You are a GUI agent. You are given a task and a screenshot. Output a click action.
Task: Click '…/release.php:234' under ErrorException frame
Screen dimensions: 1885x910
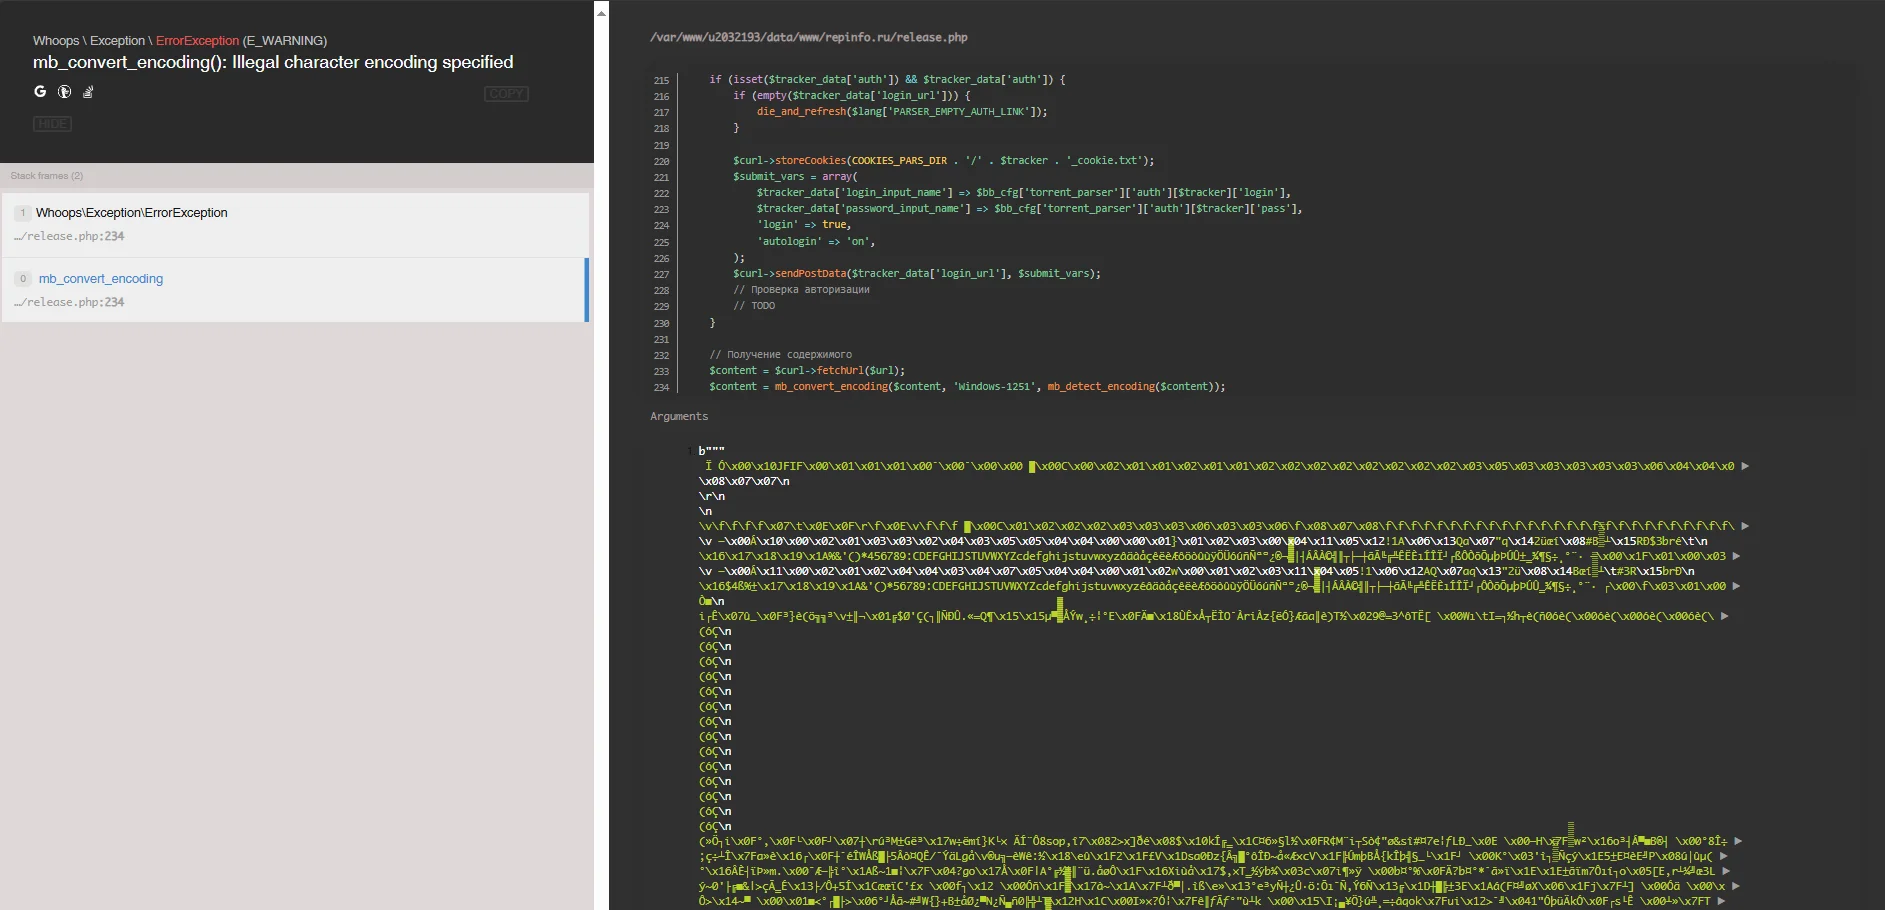point(69,237)
